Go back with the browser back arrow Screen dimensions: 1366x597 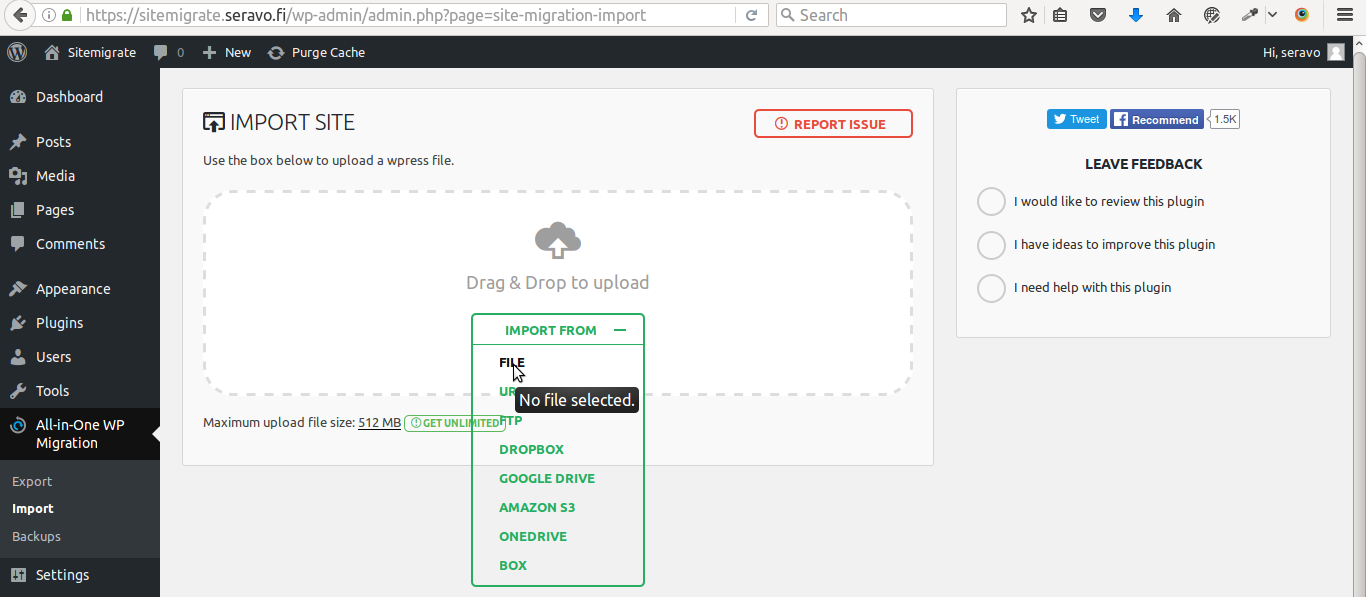pyautogui.click(x=19, y=15)
